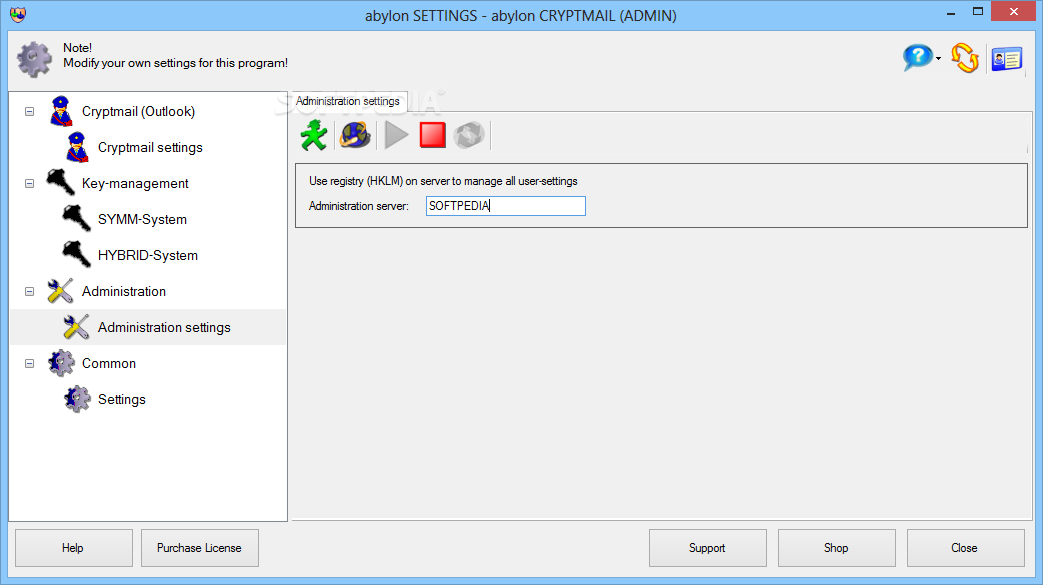
Task: Open the ID card info icon
Action: [x=1006, y=59]
